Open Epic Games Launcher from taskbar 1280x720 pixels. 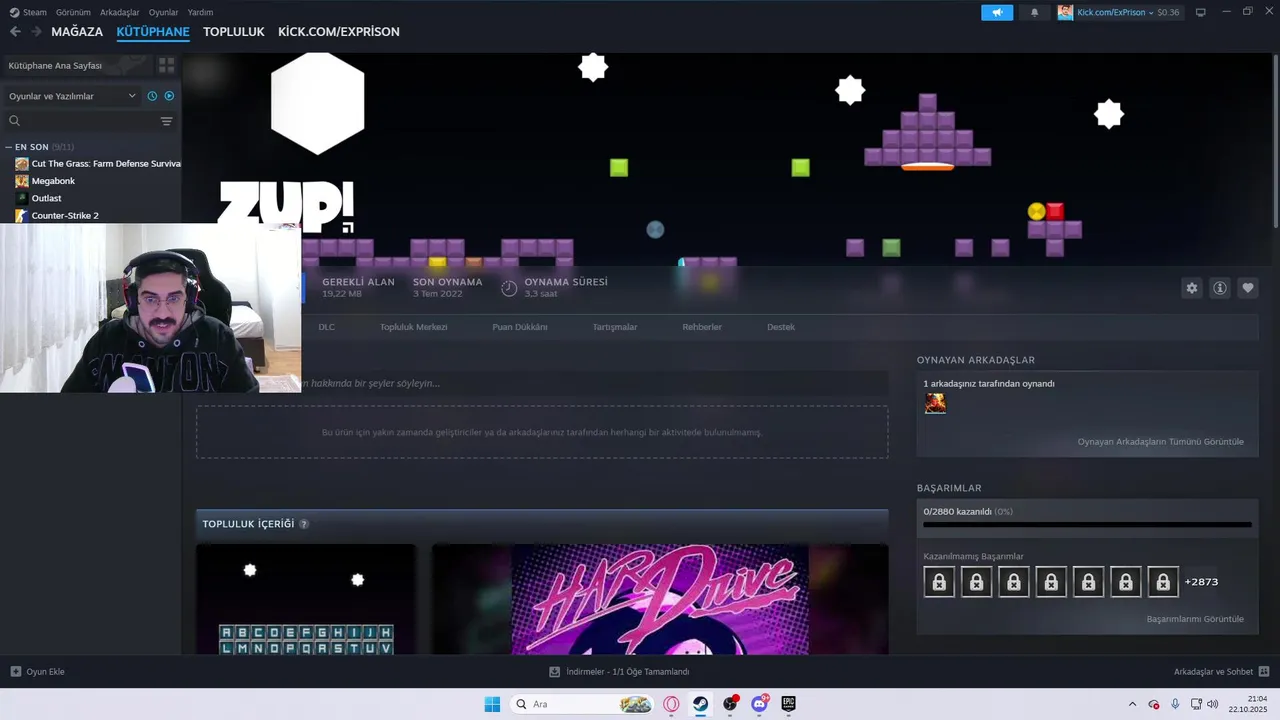click(x=788, y=704)
